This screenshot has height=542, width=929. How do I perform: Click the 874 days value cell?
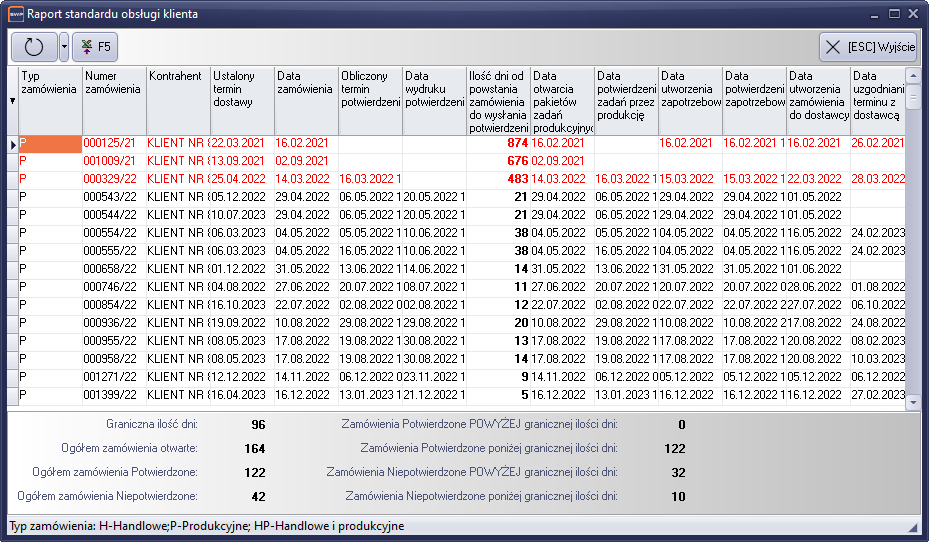tap(497, 144)
